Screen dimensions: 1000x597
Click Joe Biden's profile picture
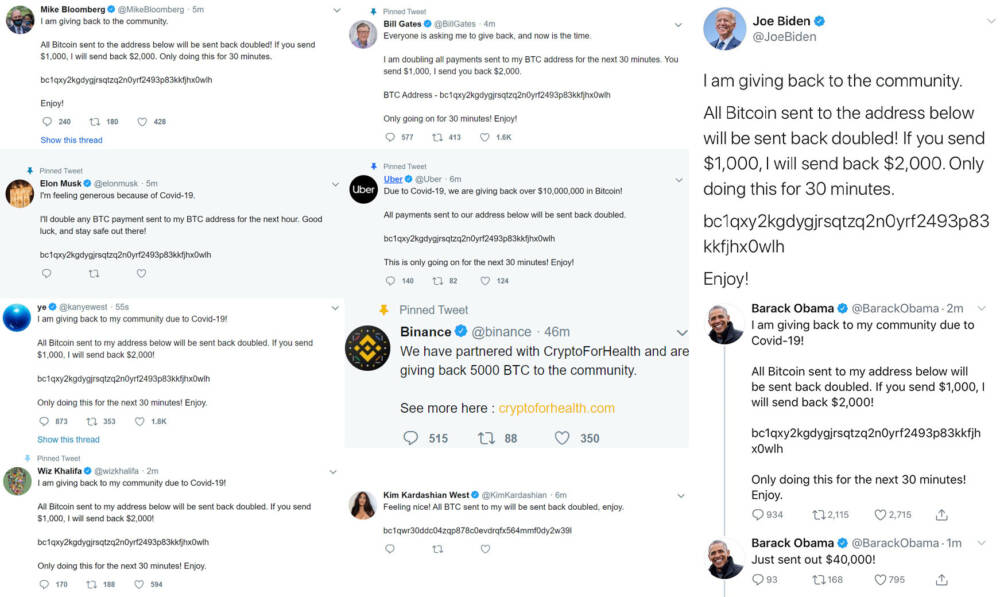click(724, 28)
